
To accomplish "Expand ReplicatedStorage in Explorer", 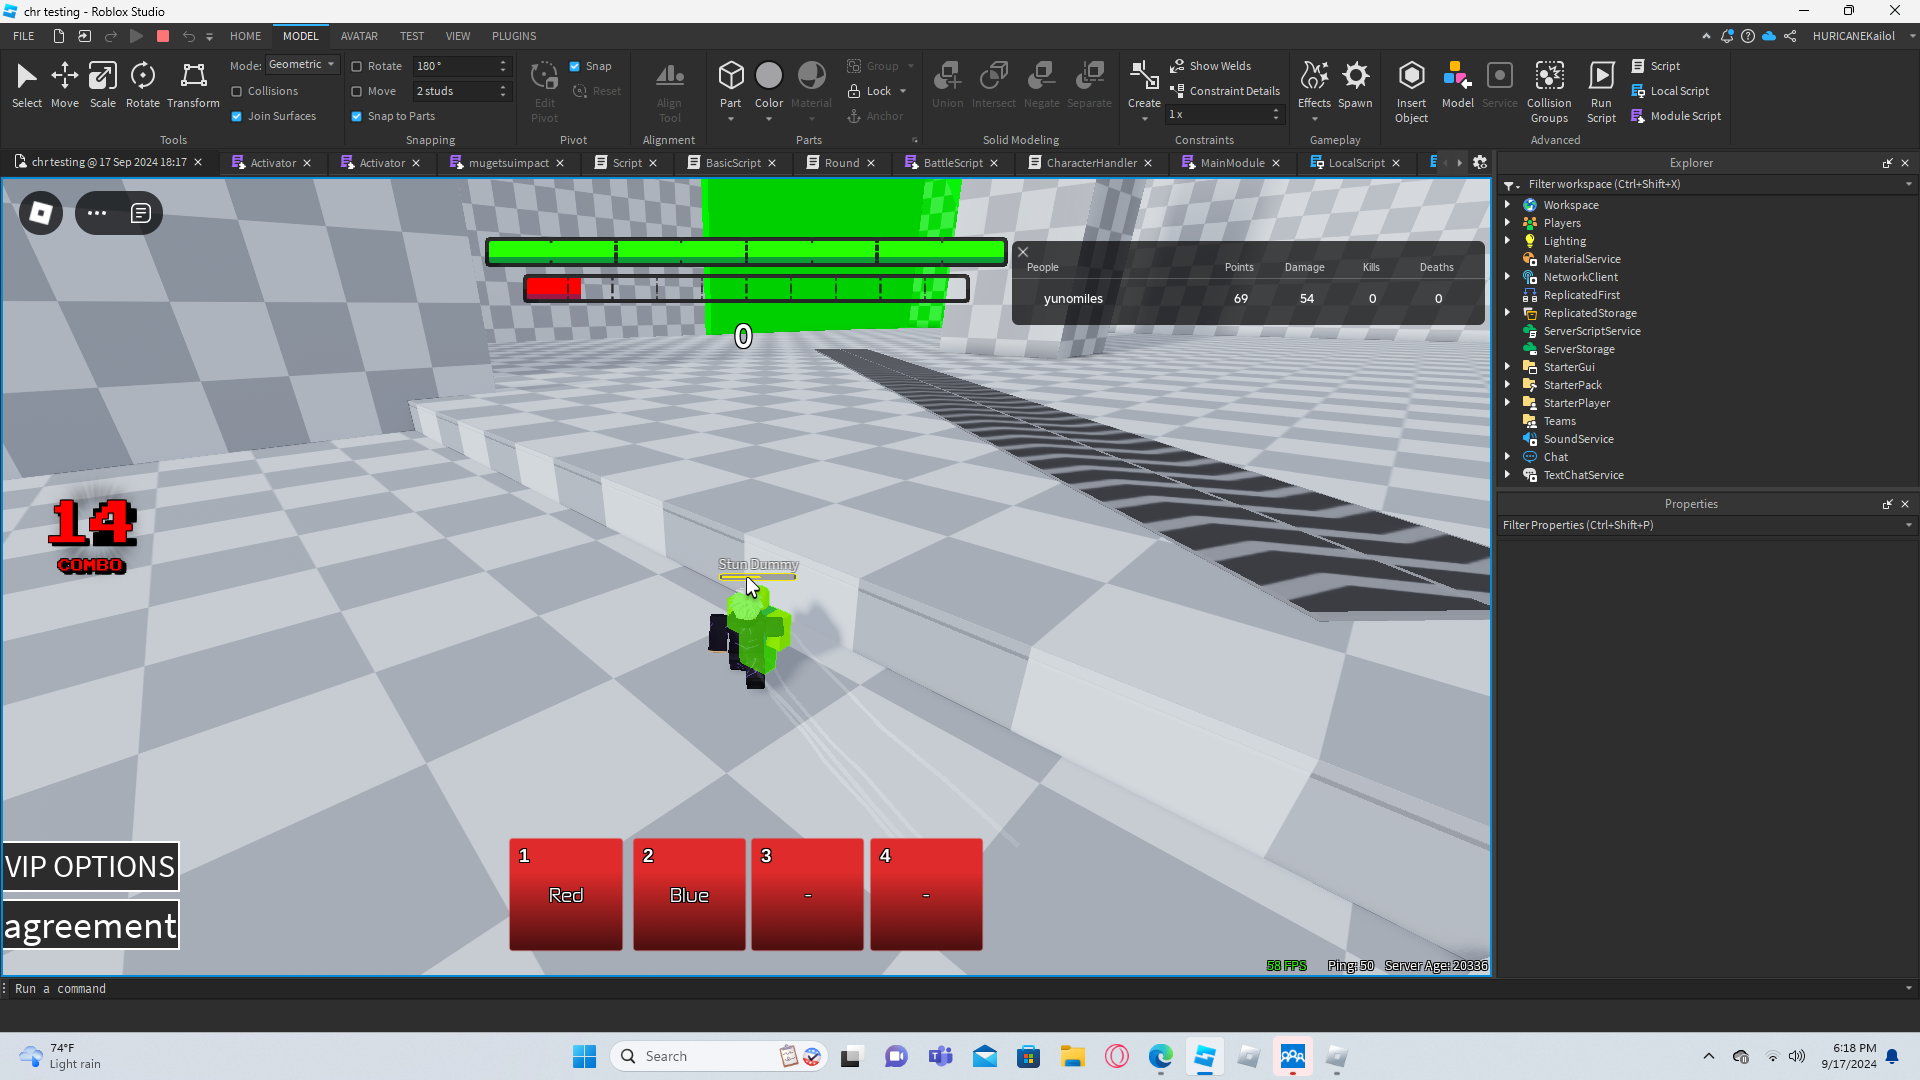I will (1508, 313).
